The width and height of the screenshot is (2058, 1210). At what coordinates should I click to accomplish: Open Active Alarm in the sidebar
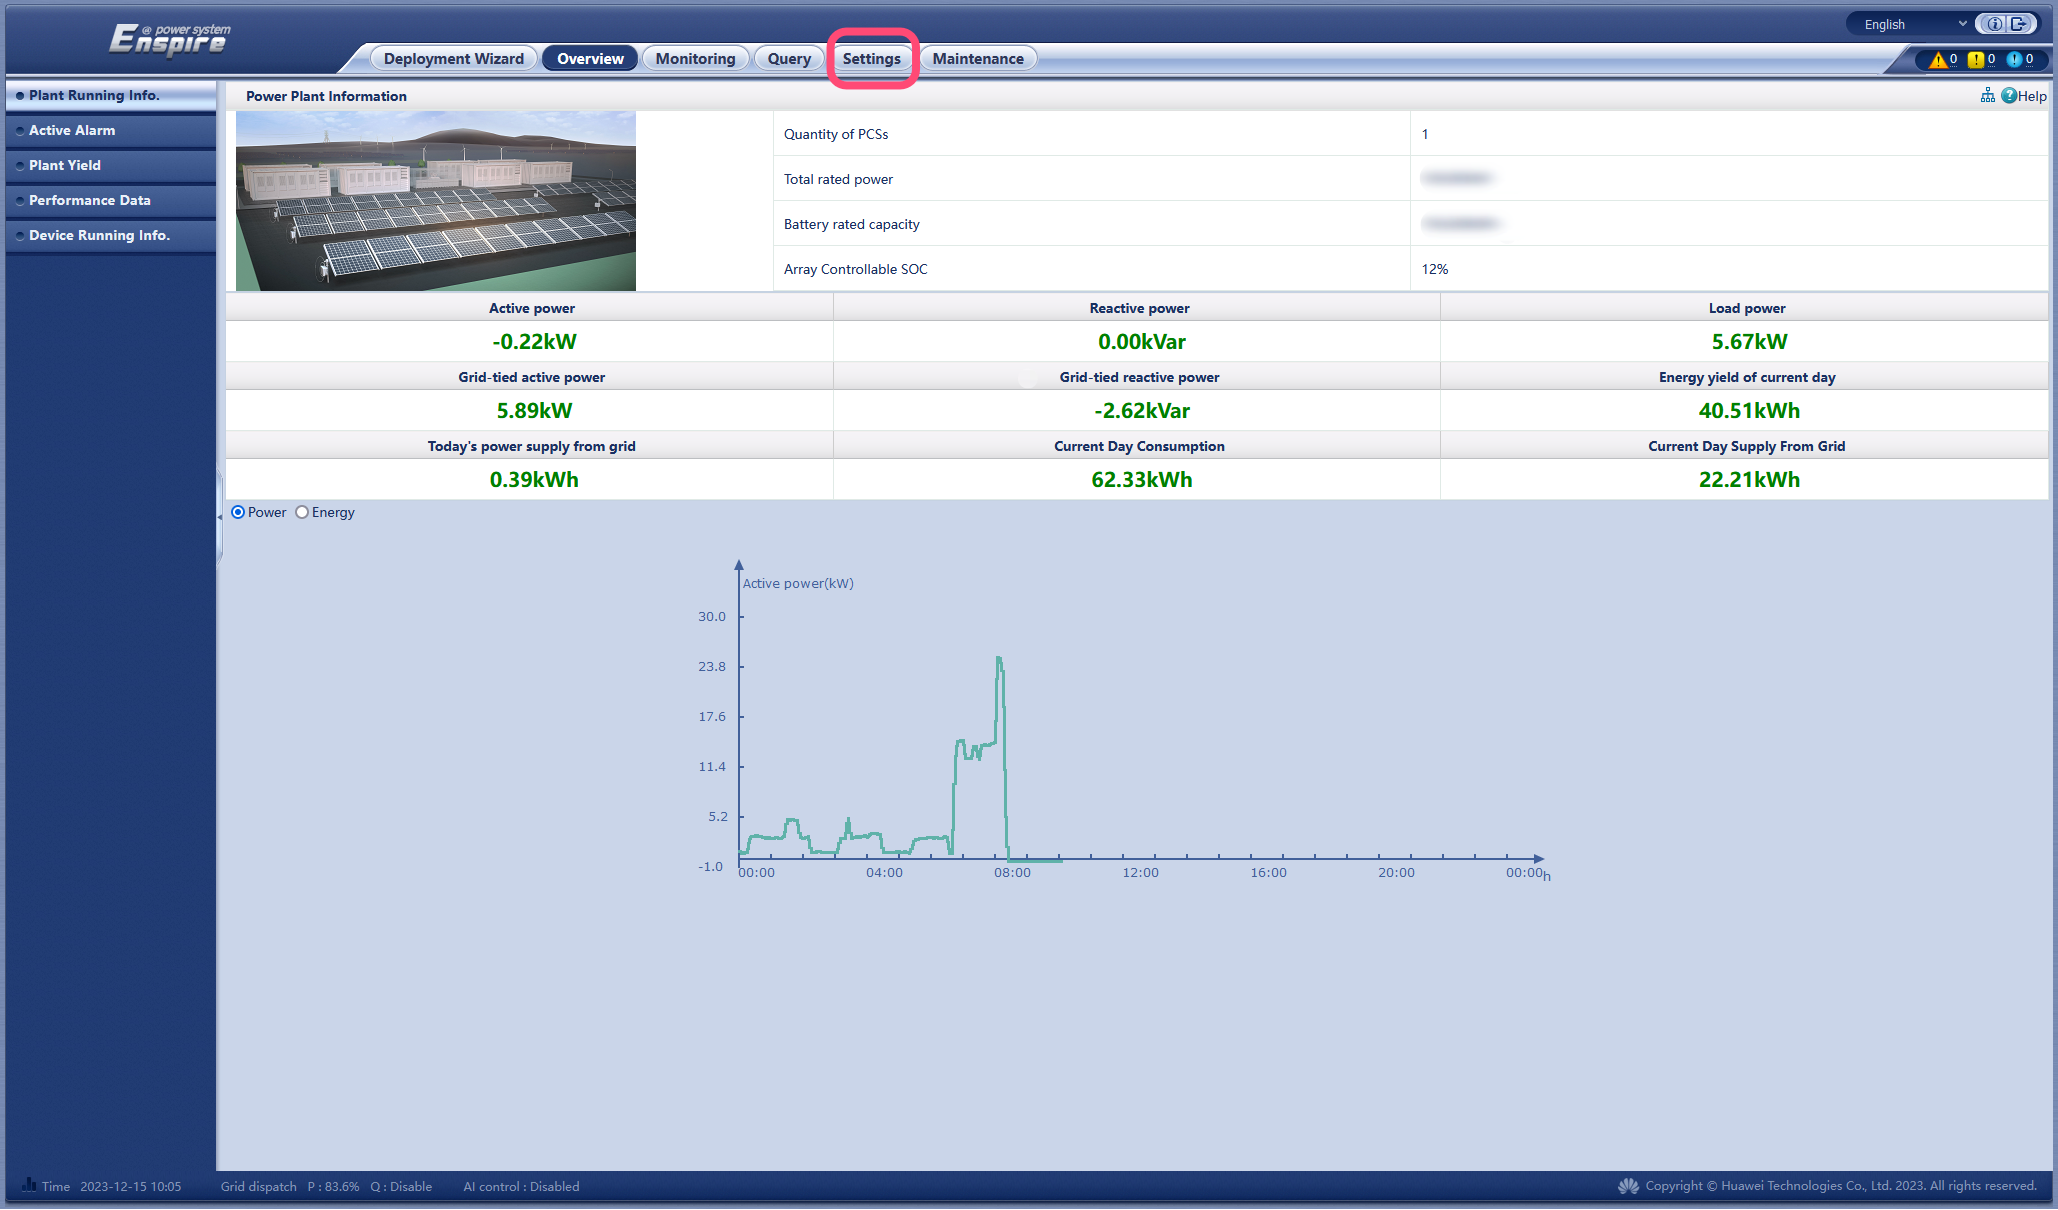coord(72,130)
